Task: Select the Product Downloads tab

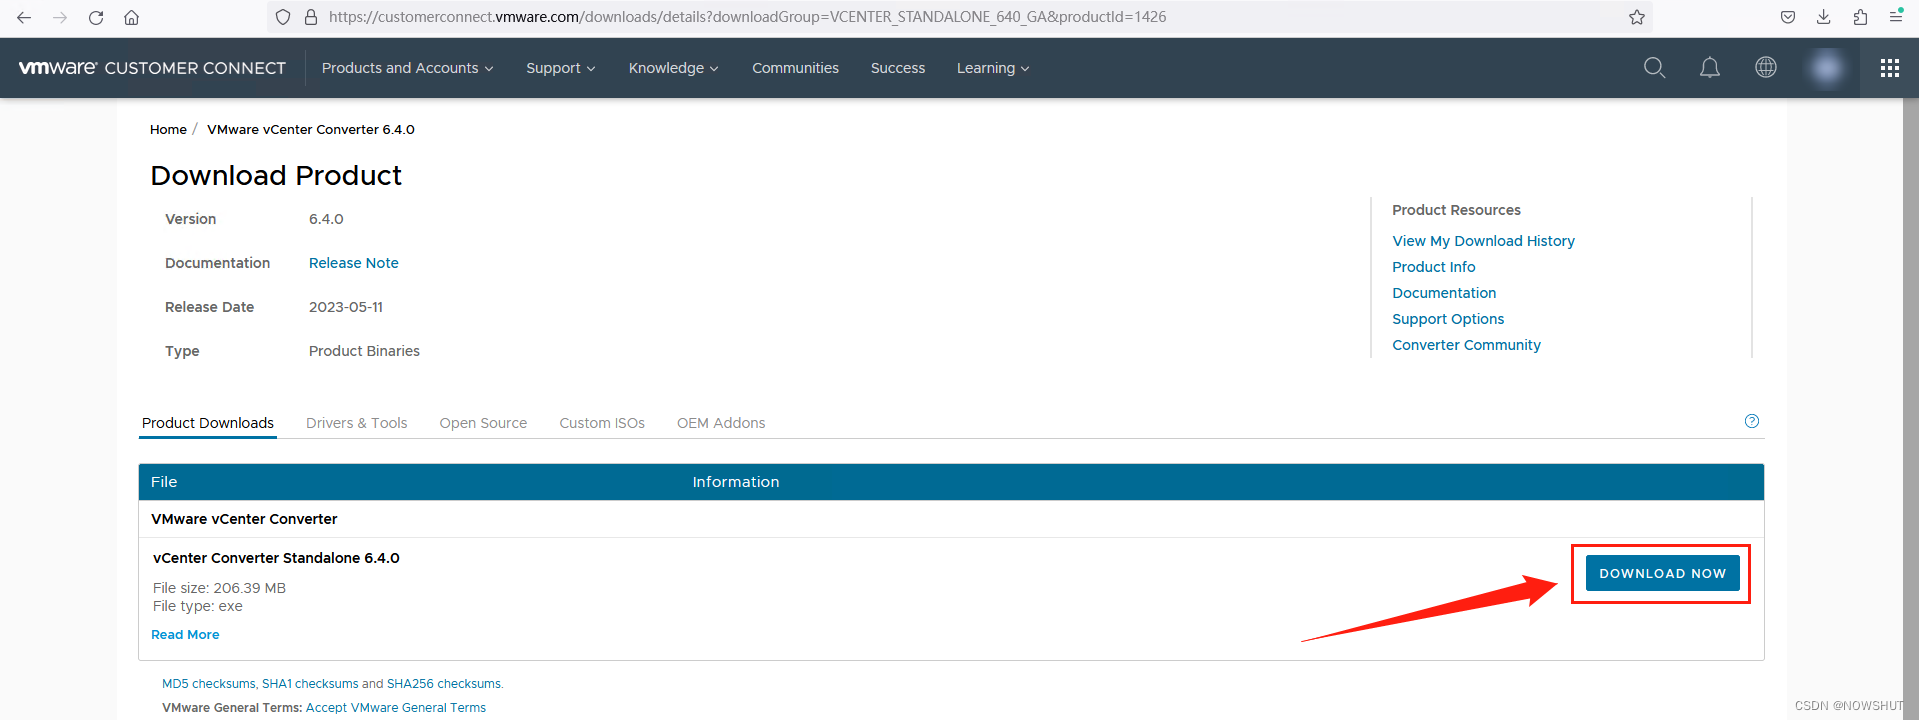Action: coord(208,423)
